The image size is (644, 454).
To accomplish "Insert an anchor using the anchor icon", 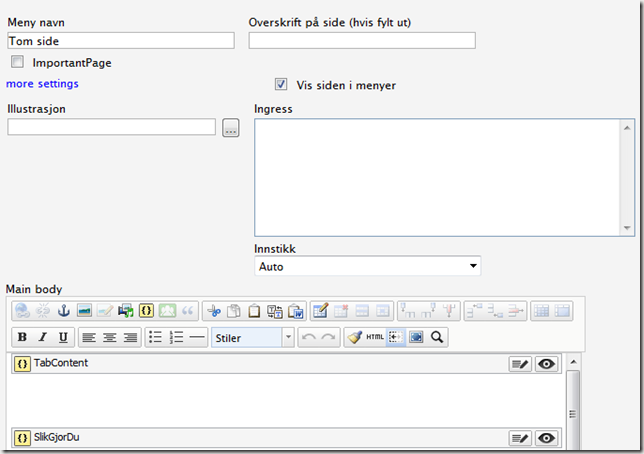I will 64,311.
